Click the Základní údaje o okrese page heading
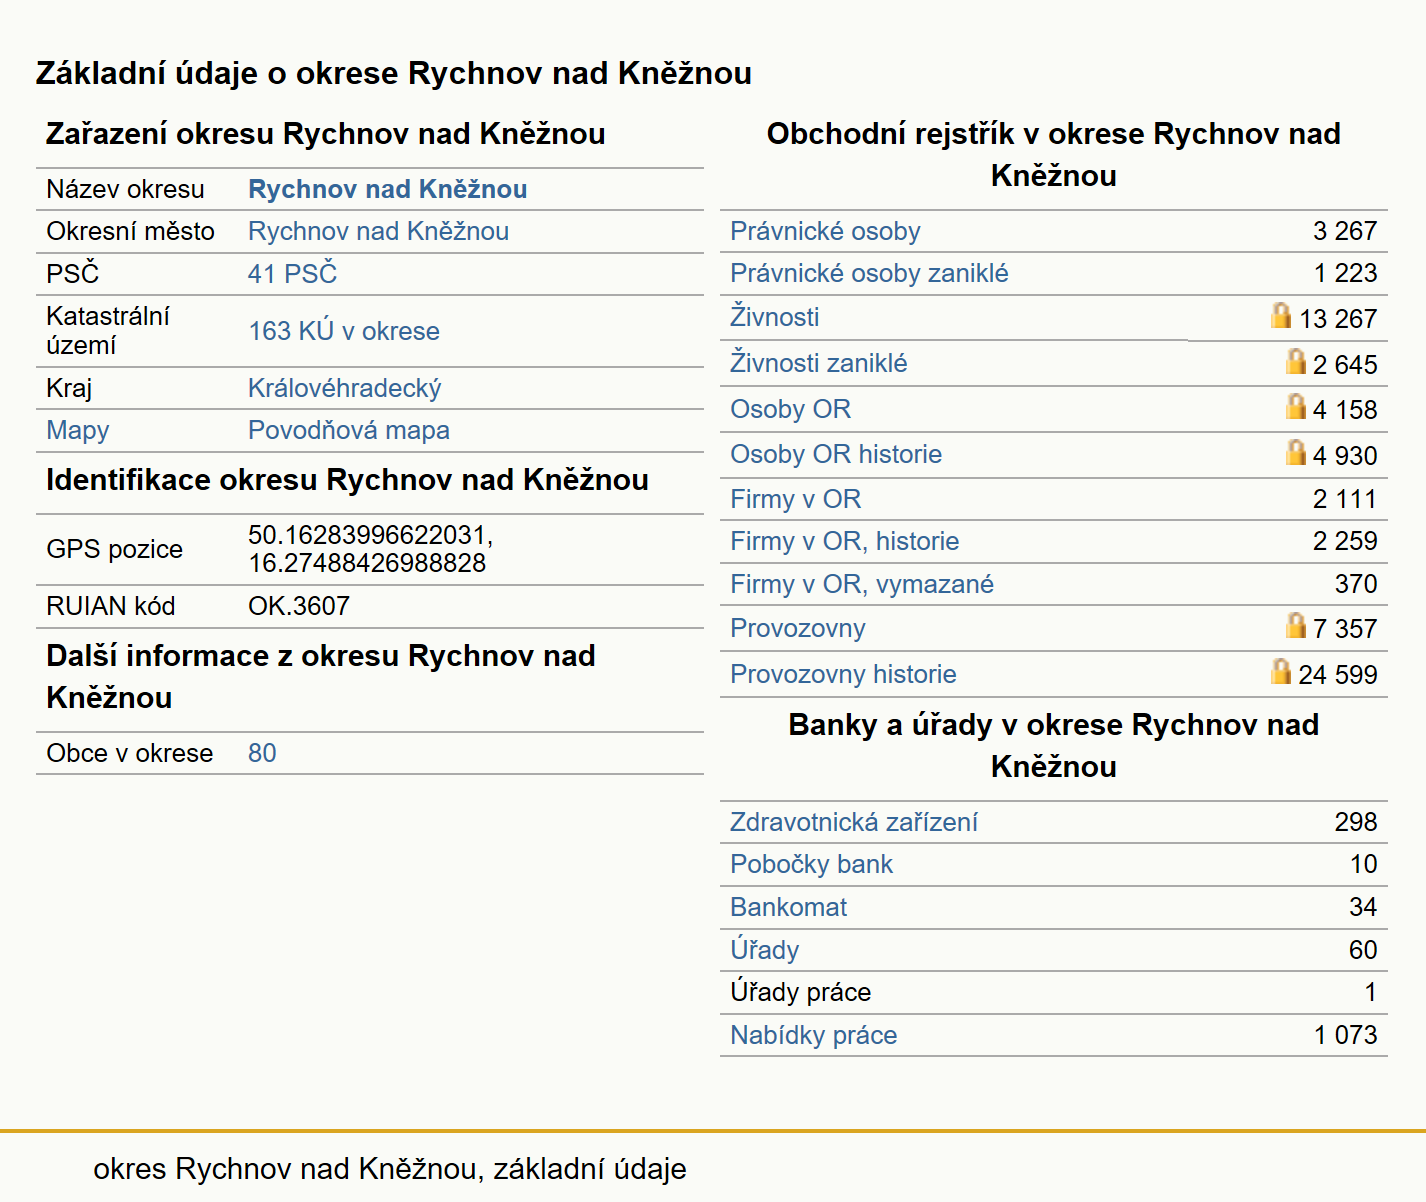1426x1202 pixels. point(393,73)
